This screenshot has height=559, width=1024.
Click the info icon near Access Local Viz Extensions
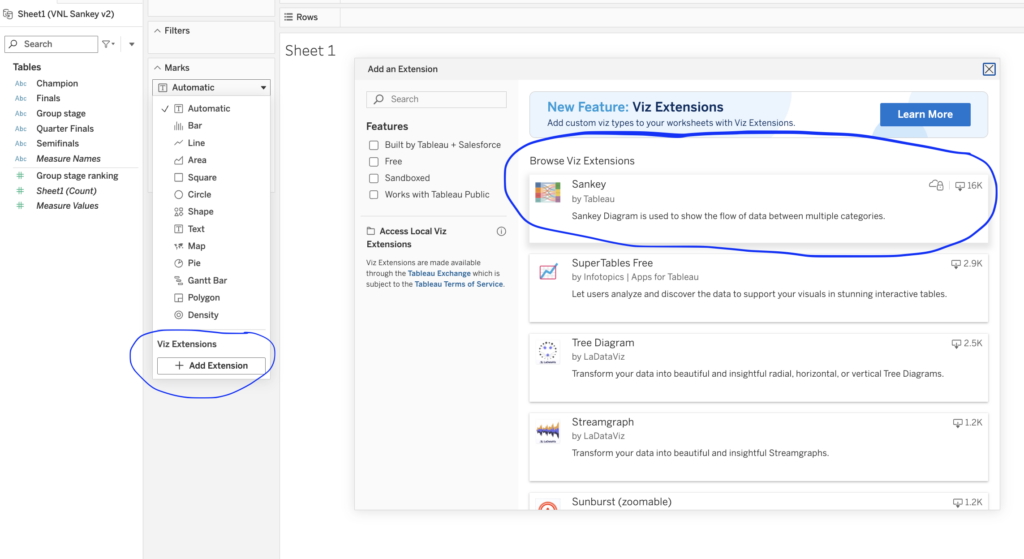point(501,231)
